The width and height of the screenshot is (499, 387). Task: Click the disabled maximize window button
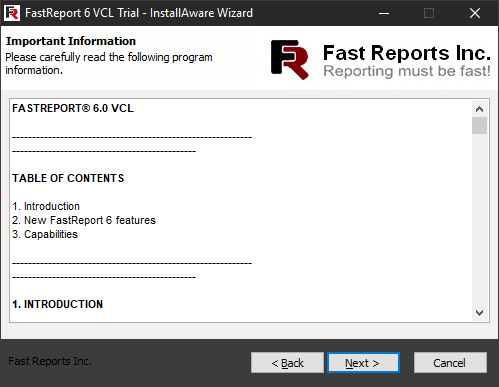pyautogui.click(x=429, y=13)
